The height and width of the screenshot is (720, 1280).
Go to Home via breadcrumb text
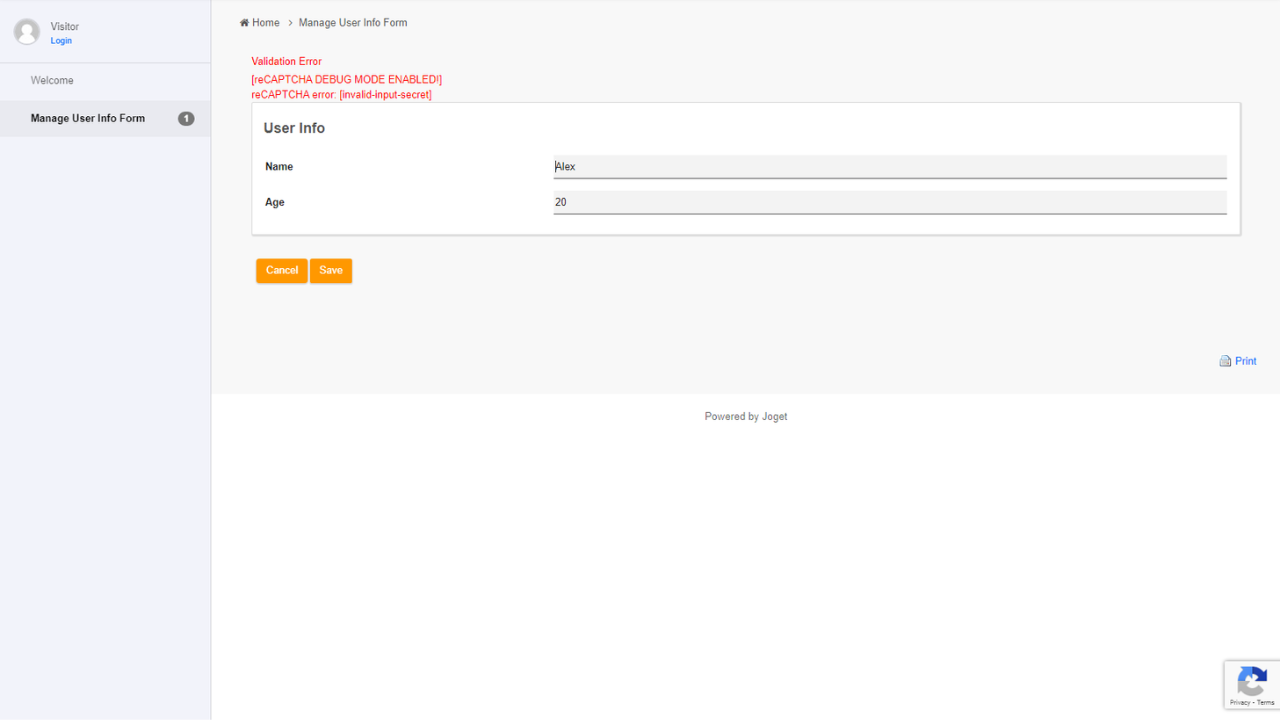coord(266,23)
